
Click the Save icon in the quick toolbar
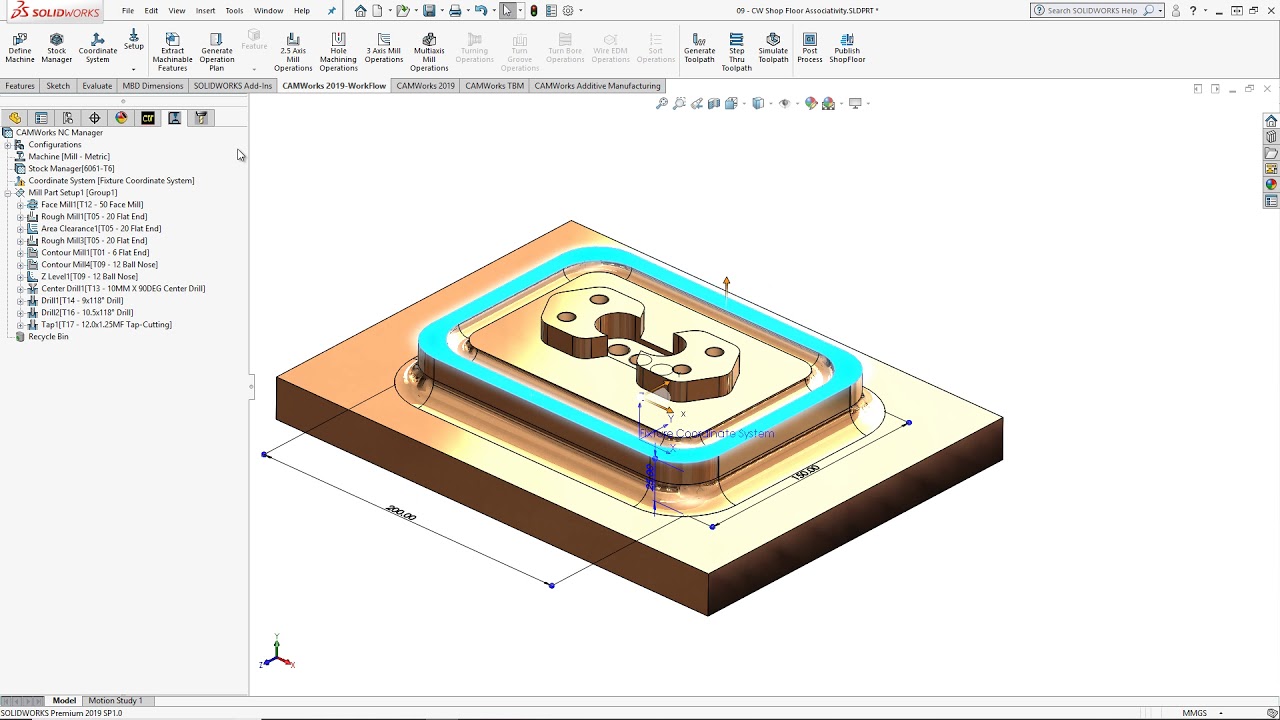coord(429,11)
